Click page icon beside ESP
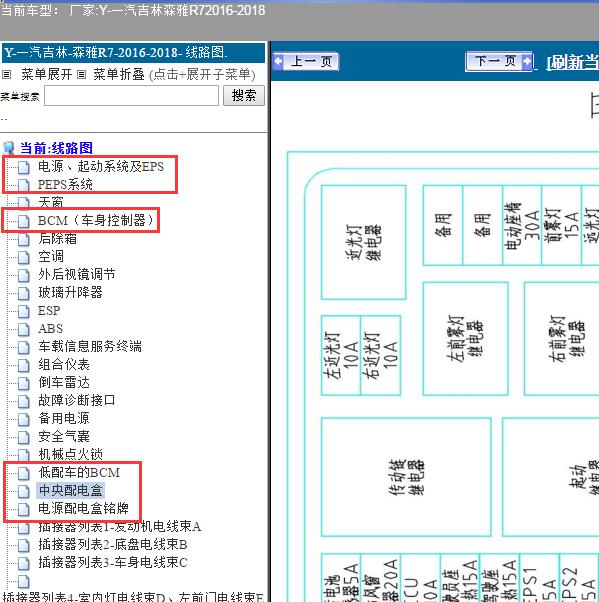 pyautogui.click(x=23, y=311)
